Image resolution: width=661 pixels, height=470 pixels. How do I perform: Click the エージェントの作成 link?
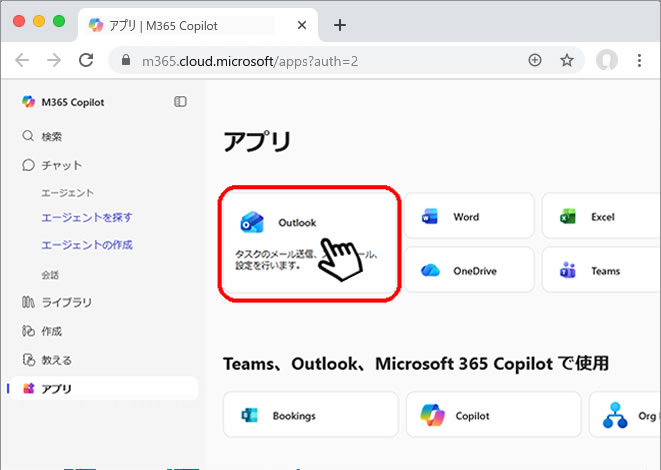pyautogui.click(x=86, y=245)
